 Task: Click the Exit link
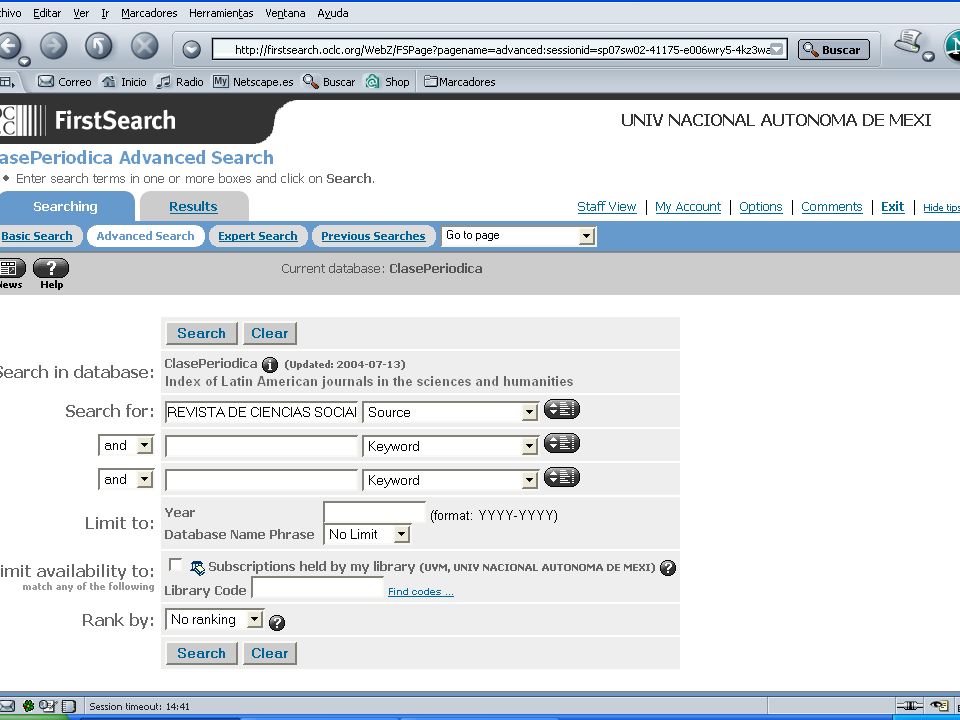click(892, 207)
